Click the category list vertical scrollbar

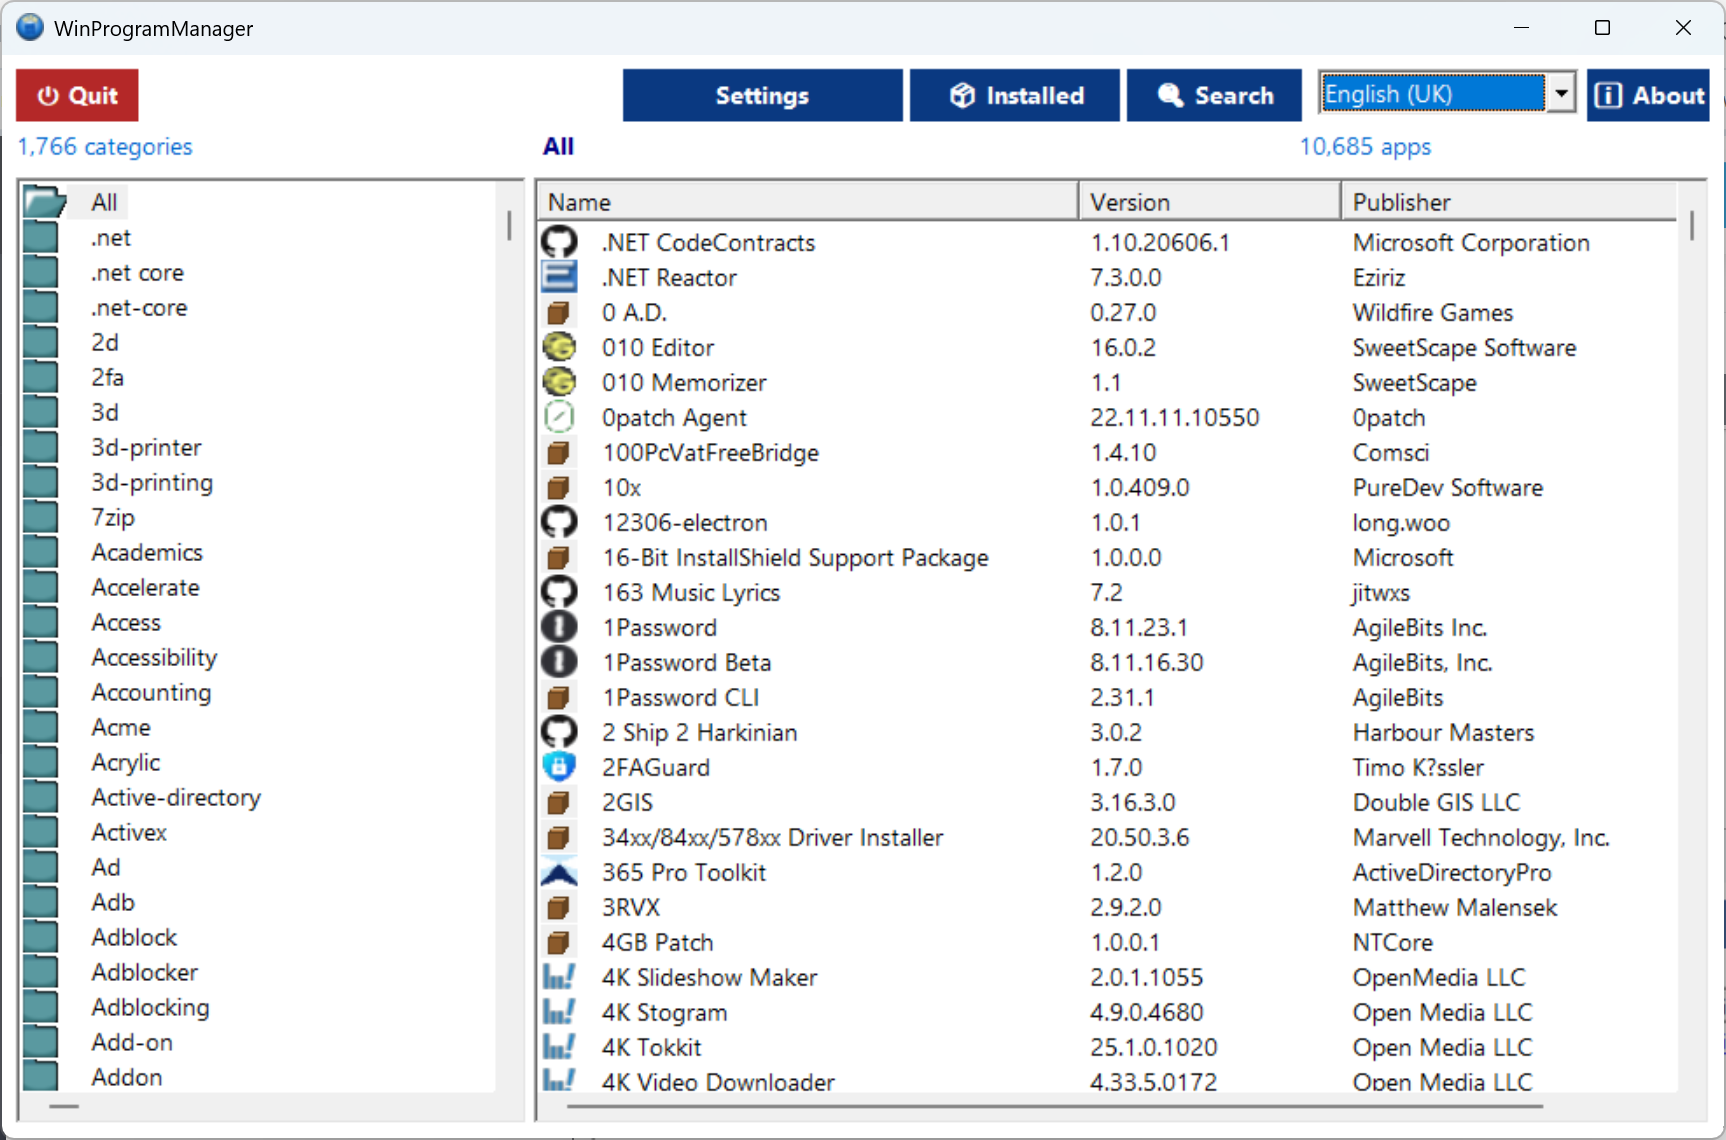point(509,225)
